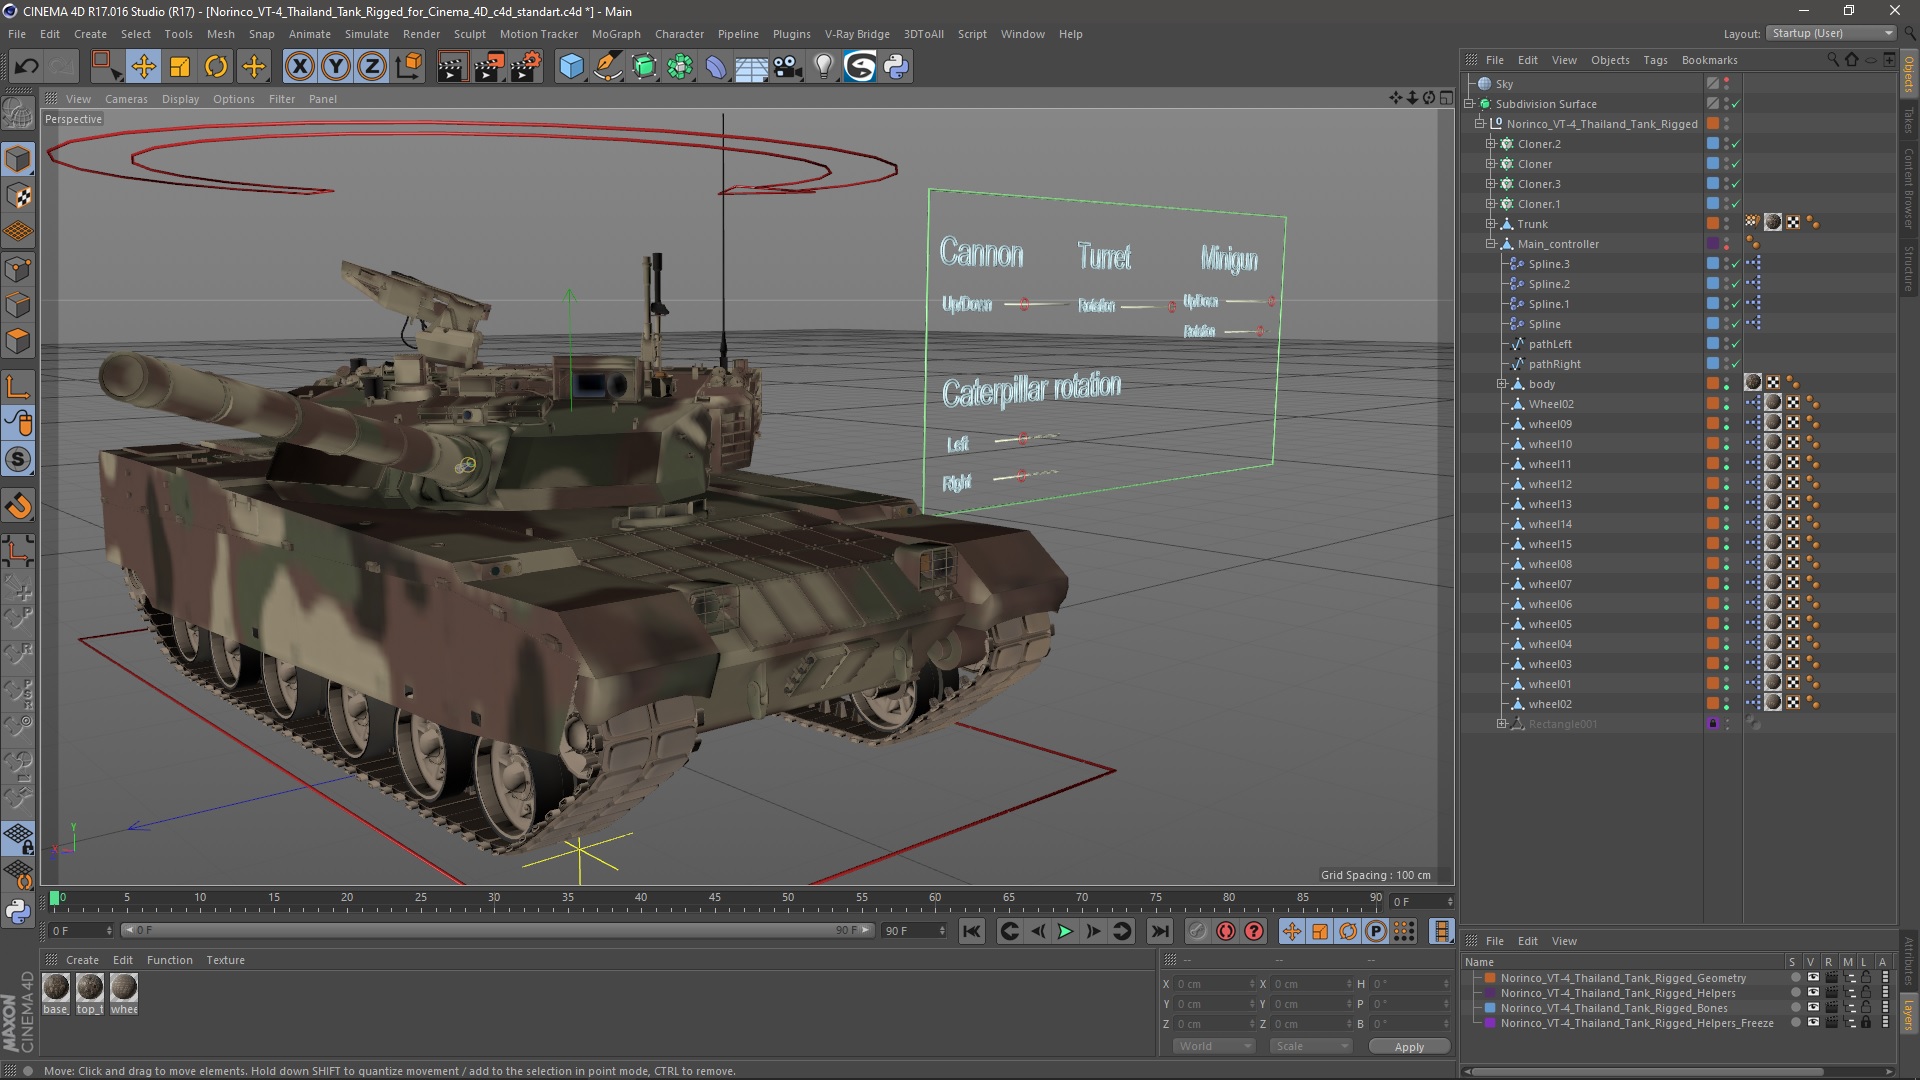Open Object Manager Tags menu
Screen dimensions: 1920x1080
(x=1655, y=60)
